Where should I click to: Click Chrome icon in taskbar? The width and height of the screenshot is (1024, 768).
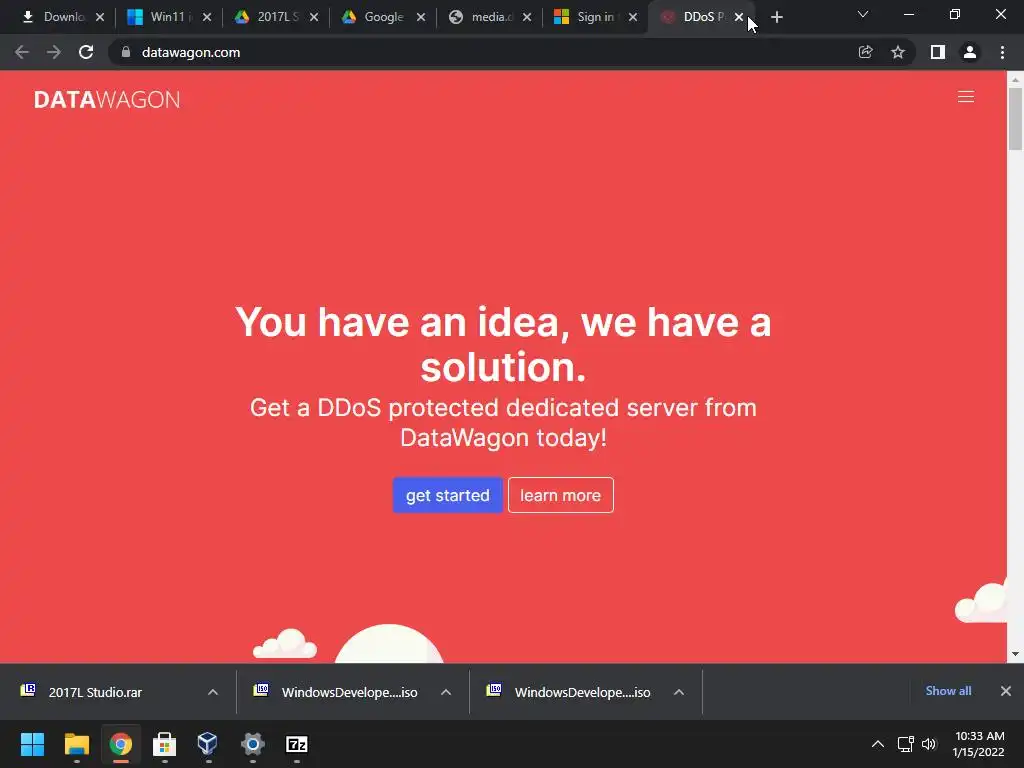click(x=121, y=744)
